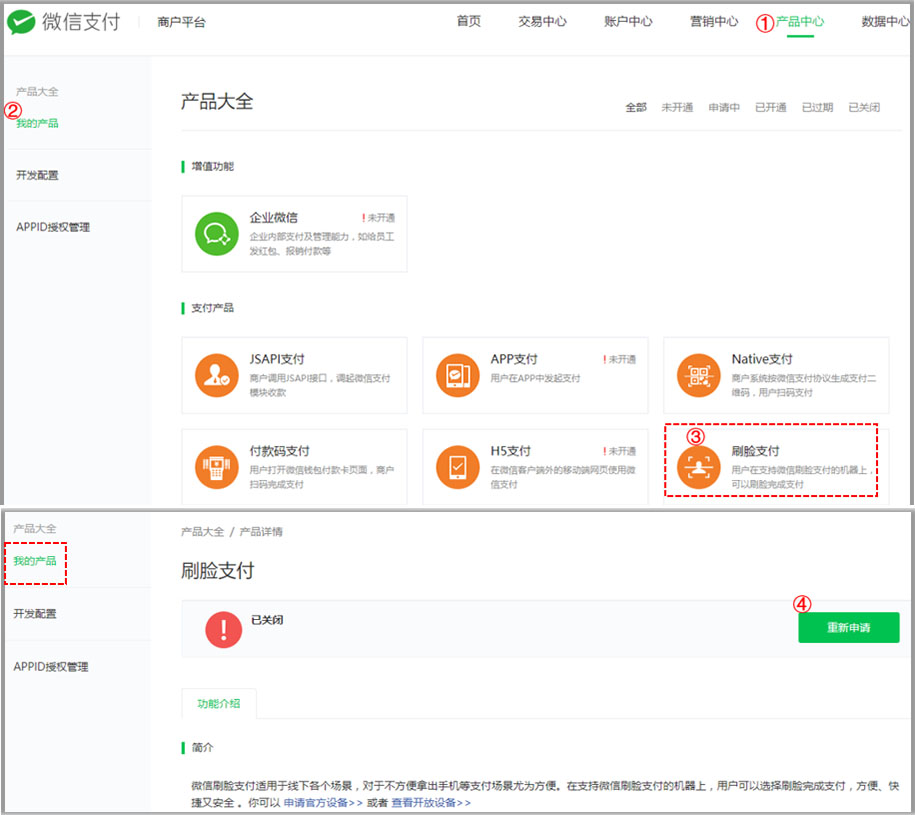Open the Native支付 product title

762,359
